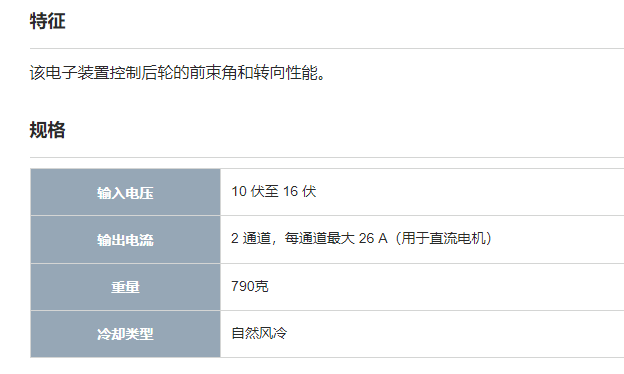Viewport: 624px width, 374px height.
Task: Click the word 转向性能 in the description
Action: (285, 73)
